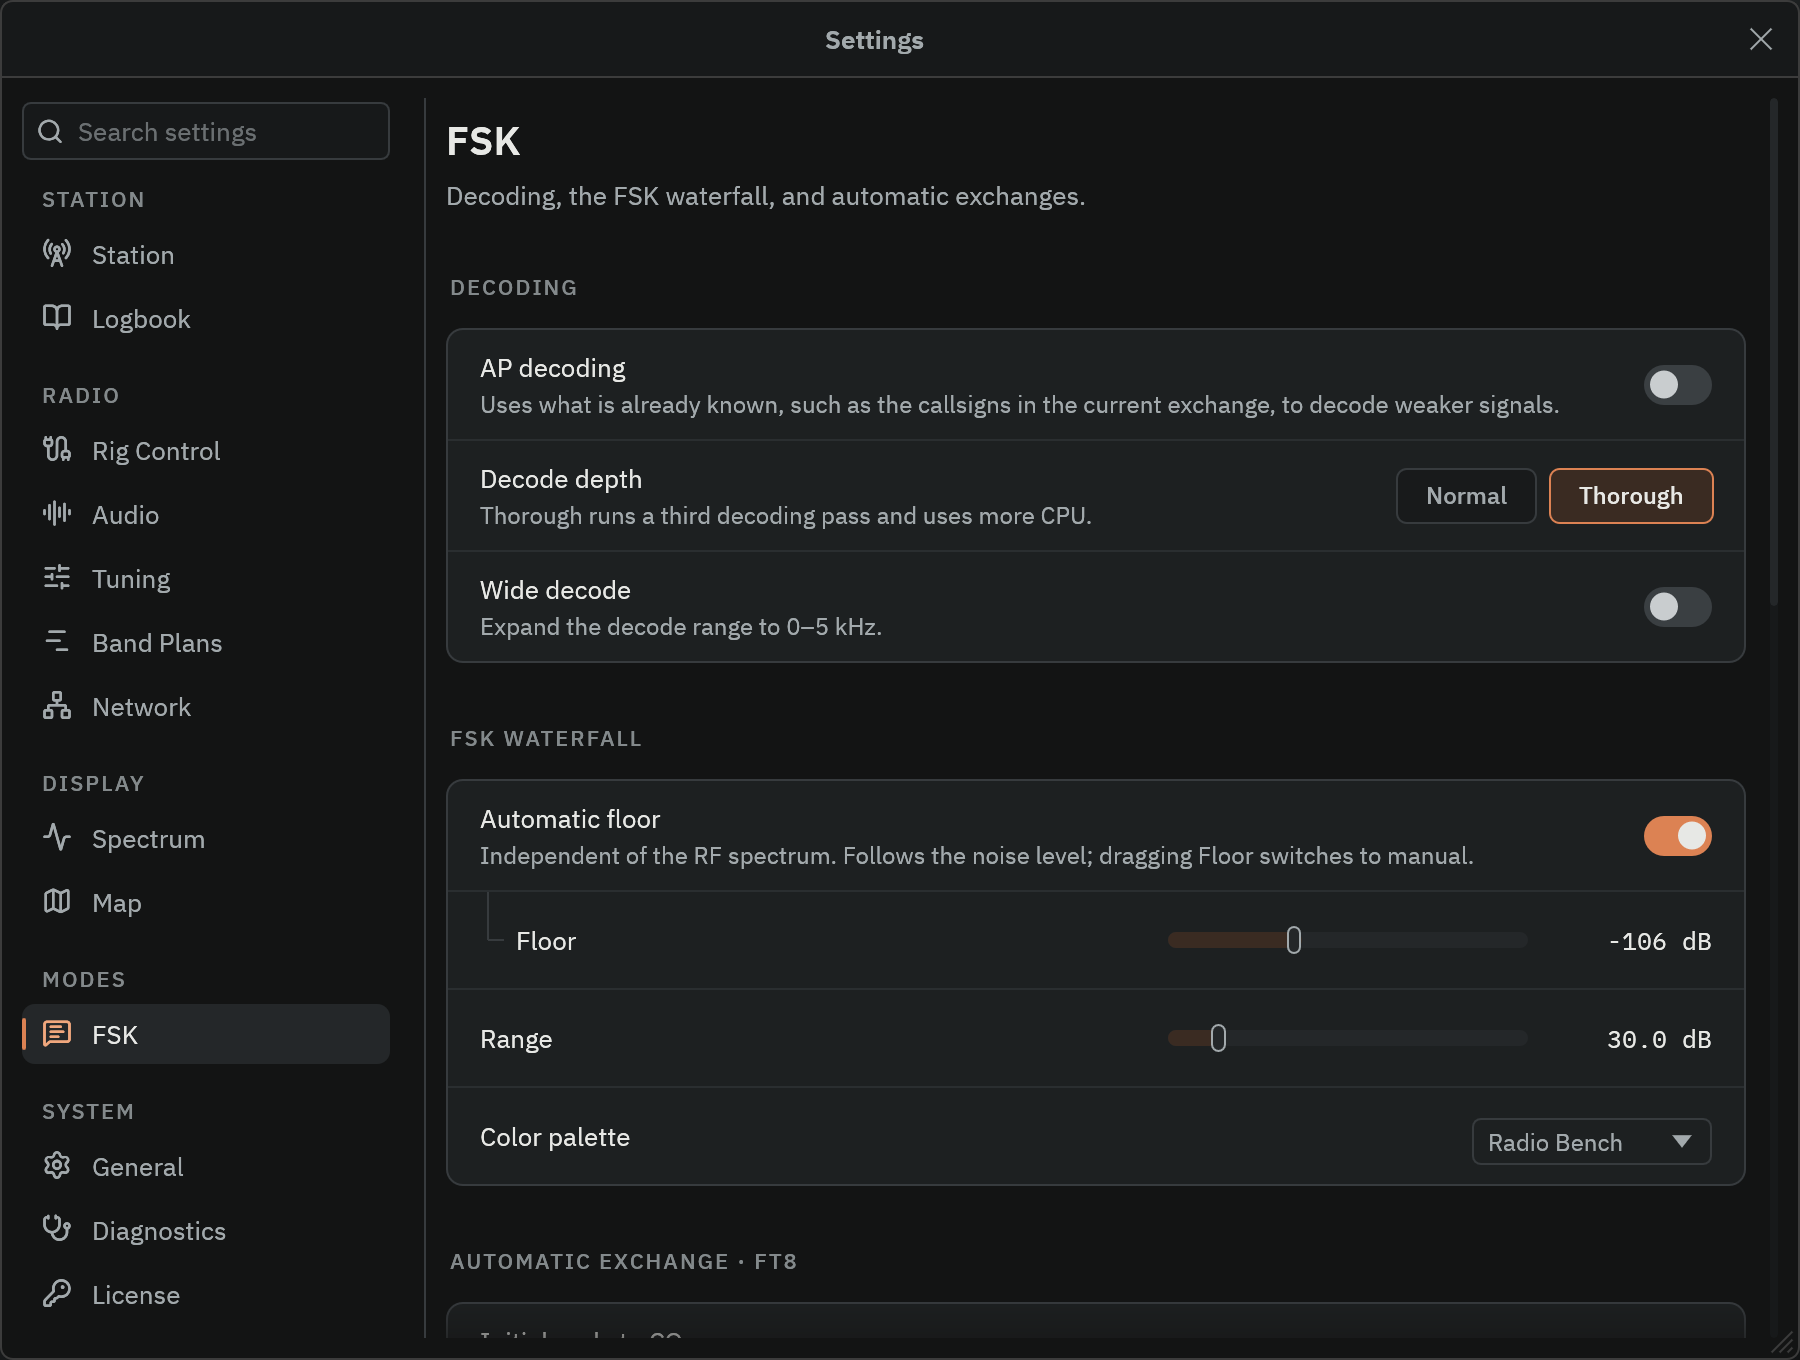Viewport: 1800px width, 1360px height.
Task: Disable the Automatic floor toggle
Action: [1677, 836]
